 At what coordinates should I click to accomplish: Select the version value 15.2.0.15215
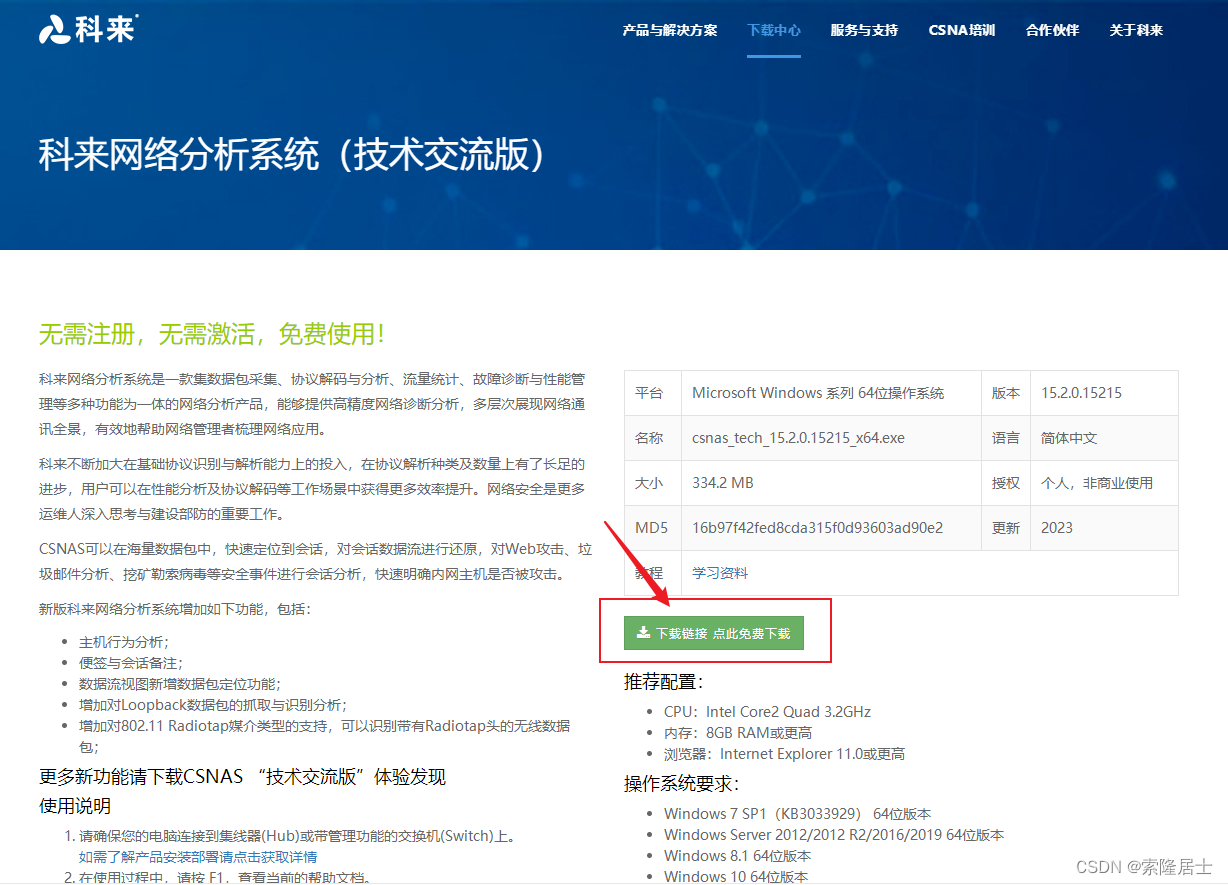1081,393
